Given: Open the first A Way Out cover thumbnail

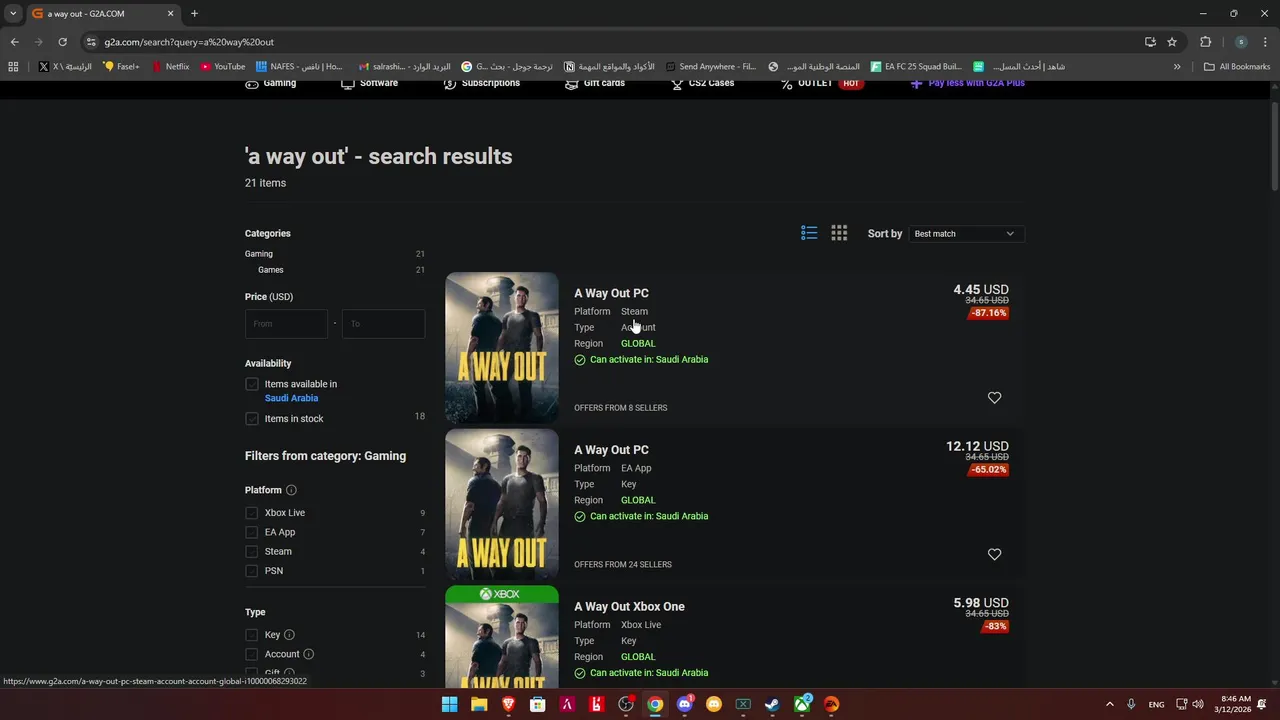Looking at the screenshot, I should click(502, 348).
